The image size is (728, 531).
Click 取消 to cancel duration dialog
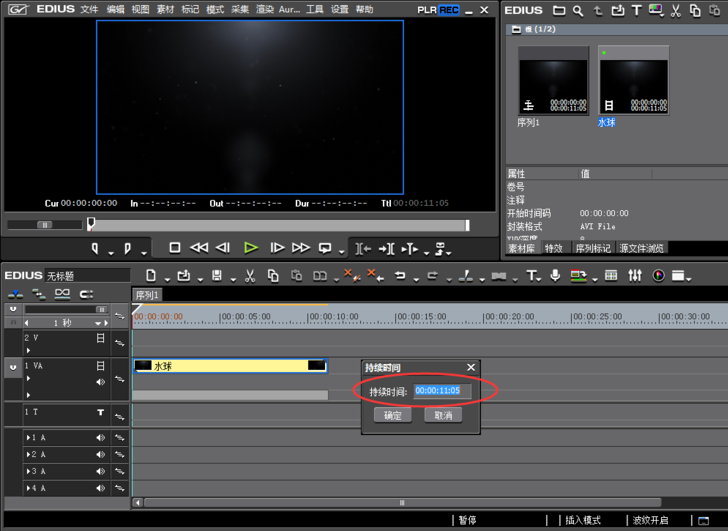tap(443, 415)
